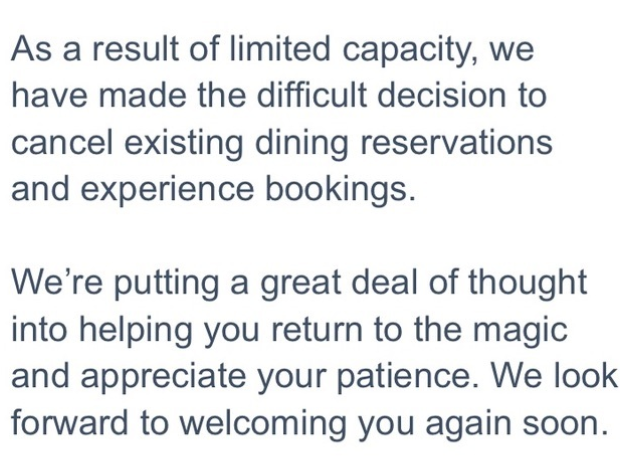634x474 pixels.
Task: Select the word 'difficult' in first paragraph
Action: [x=311, y=95]
